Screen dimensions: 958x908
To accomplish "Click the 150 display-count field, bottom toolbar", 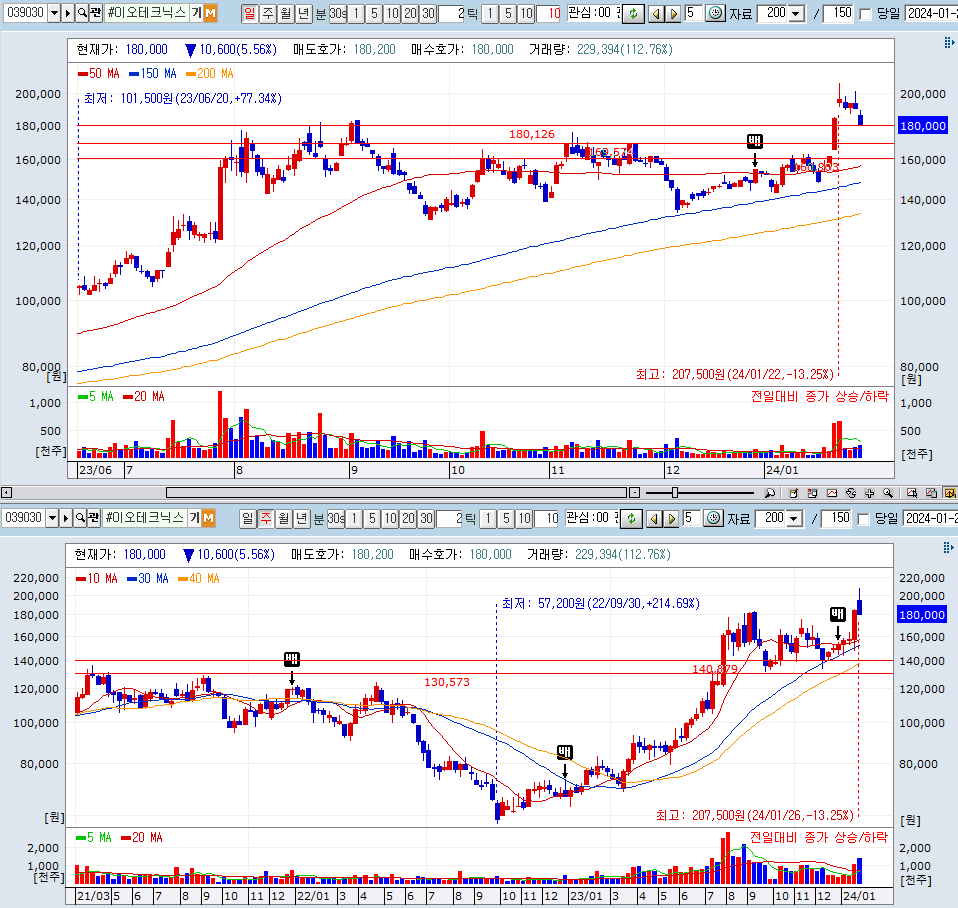I will [836, 519].
